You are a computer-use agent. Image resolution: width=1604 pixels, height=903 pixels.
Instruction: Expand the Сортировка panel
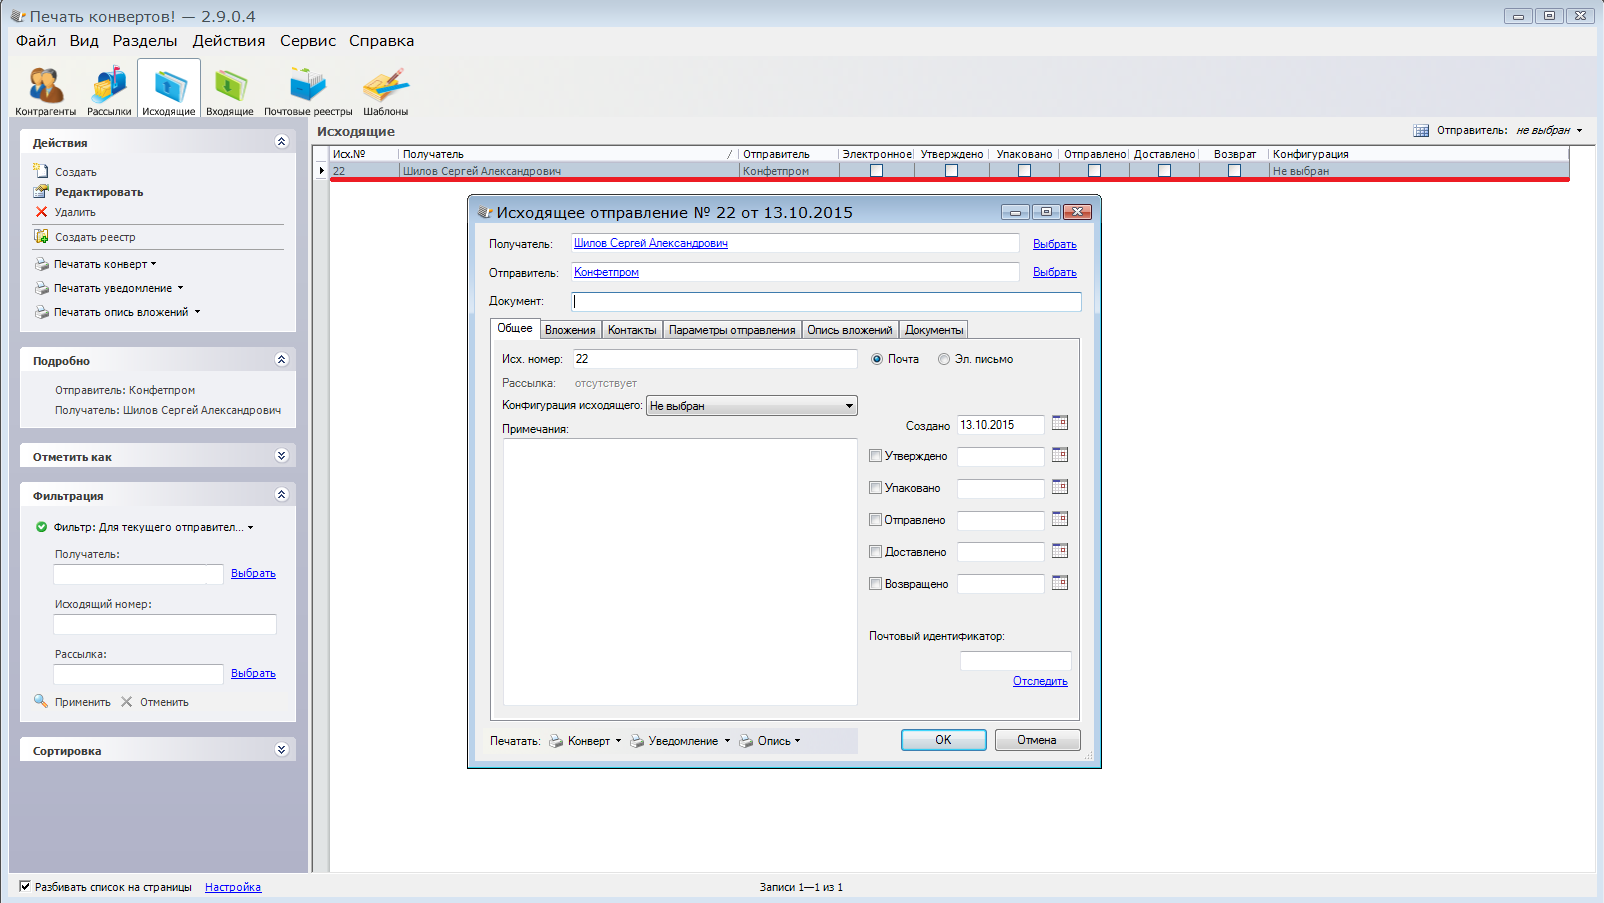point(281,750)
